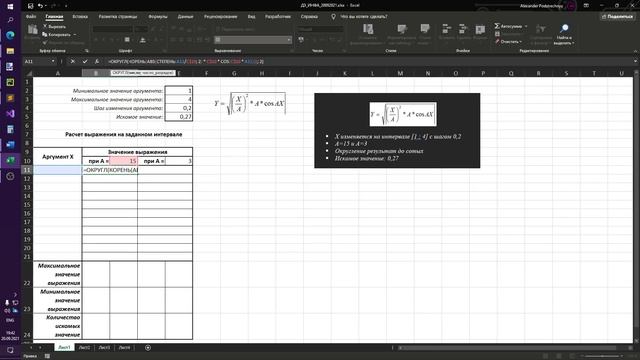Click the ribbon display options button
This screenshot has width=640, height=360.
click(x=586, y=6)
